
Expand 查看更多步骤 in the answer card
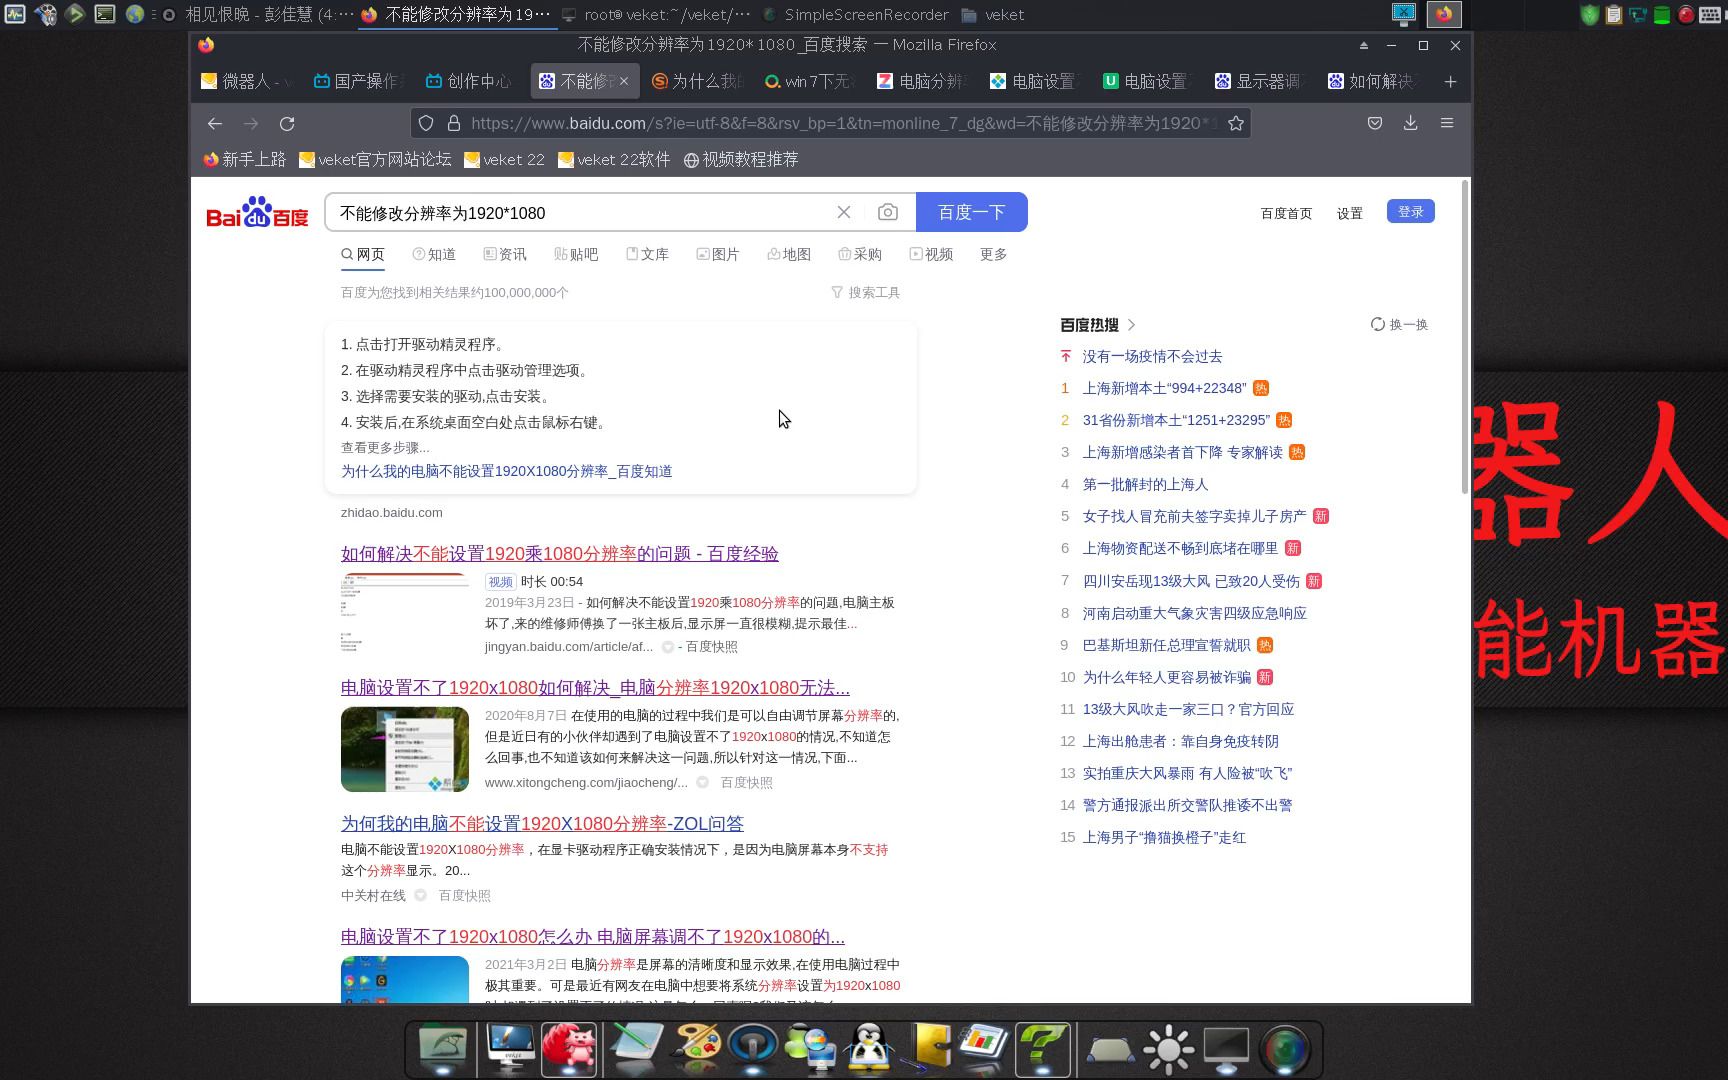[385, 447]
